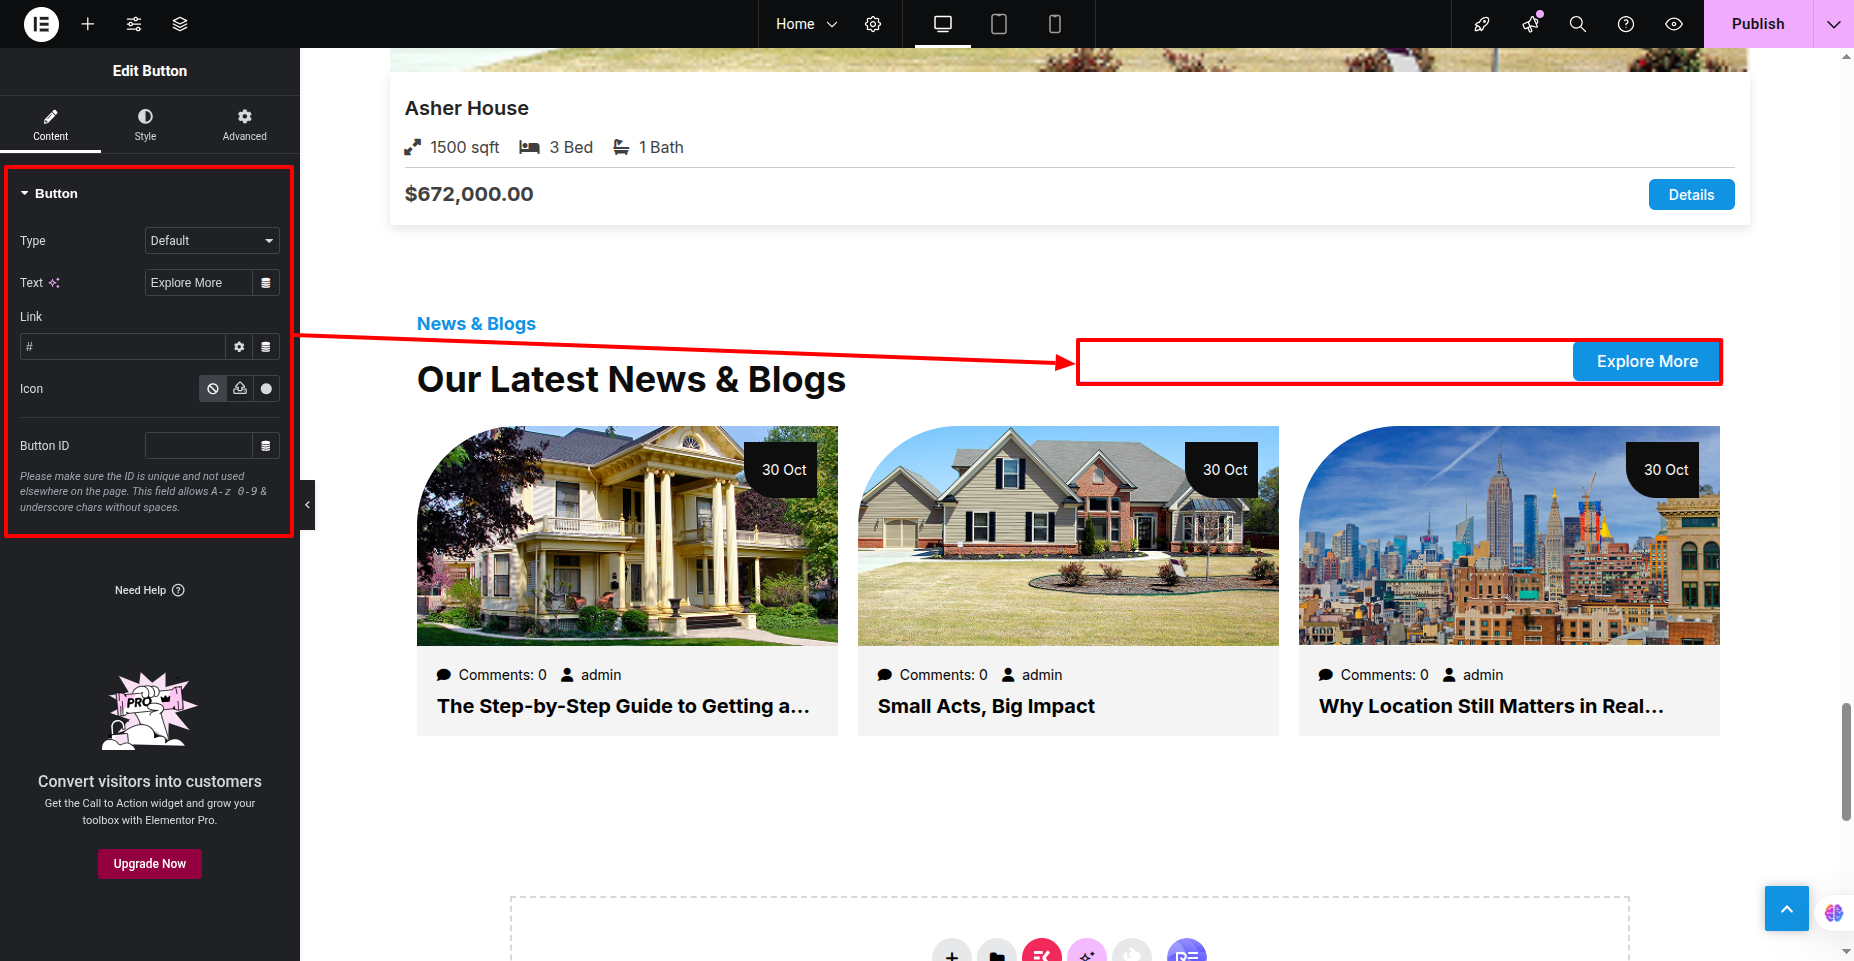Click the Upgrade Now button
Screen dimensions: 1854x961
[x=150, y=864]
